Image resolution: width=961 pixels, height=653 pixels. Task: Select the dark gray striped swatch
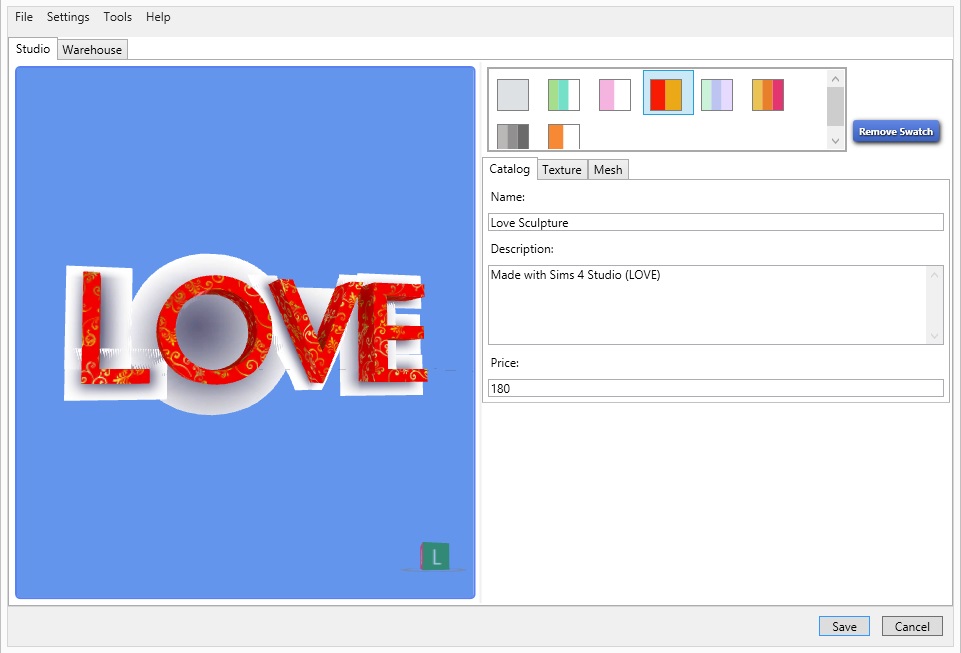[513, 137]
